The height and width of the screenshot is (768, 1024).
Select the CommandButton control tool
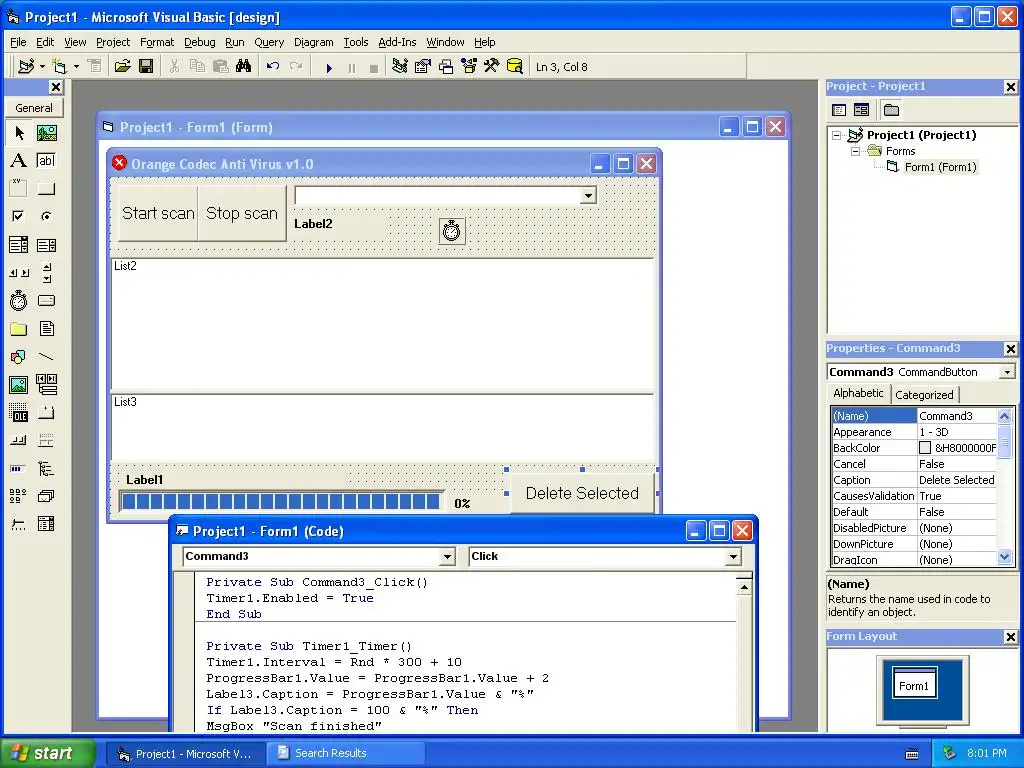tap(46, 189)
